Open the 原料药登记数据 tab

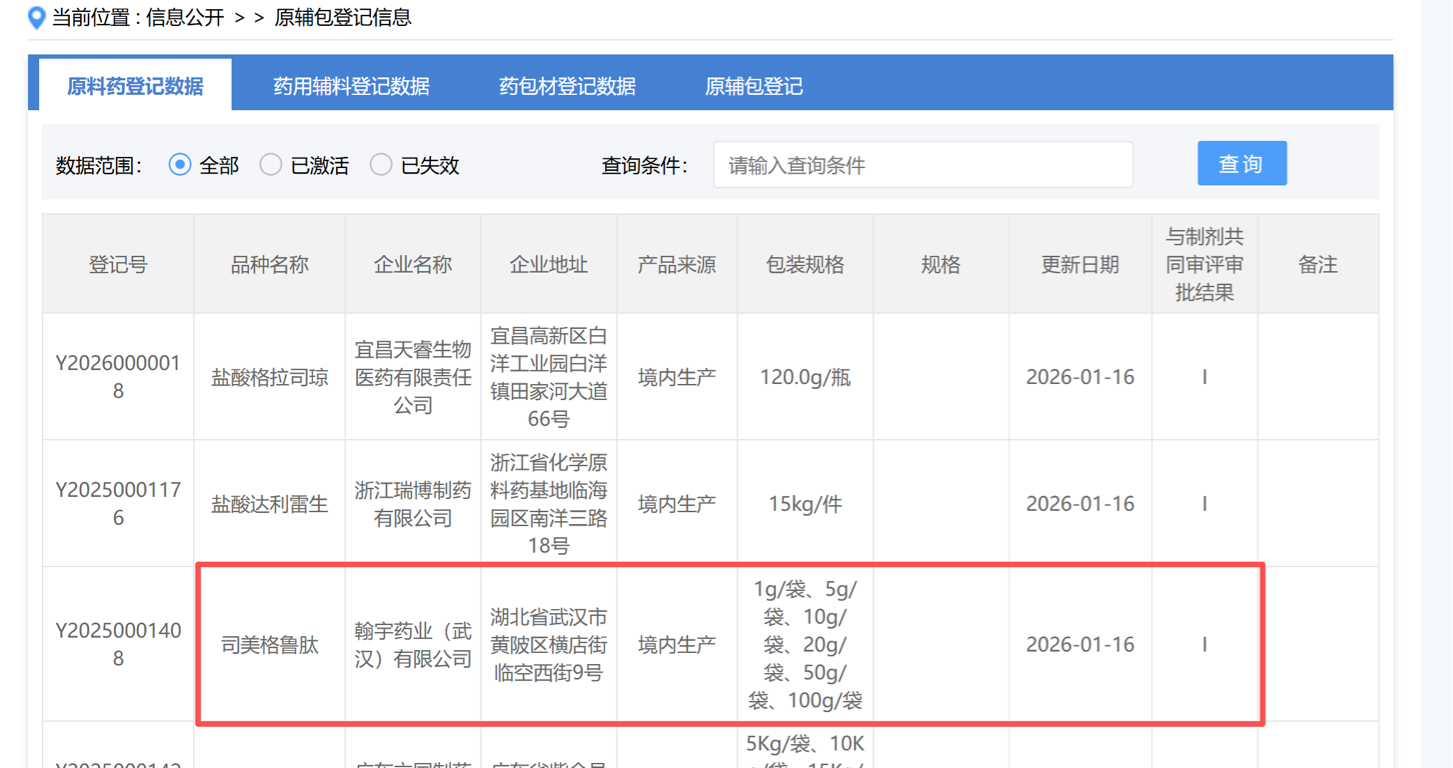(135, 86)
